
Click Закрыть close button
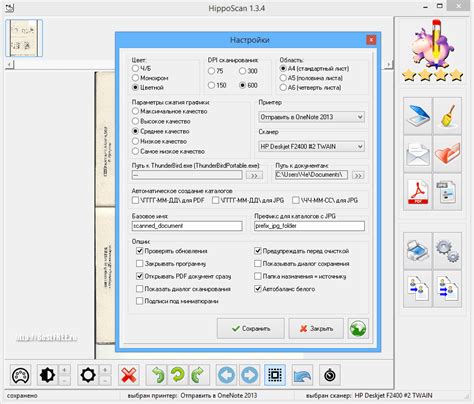(x=316, y=329)
